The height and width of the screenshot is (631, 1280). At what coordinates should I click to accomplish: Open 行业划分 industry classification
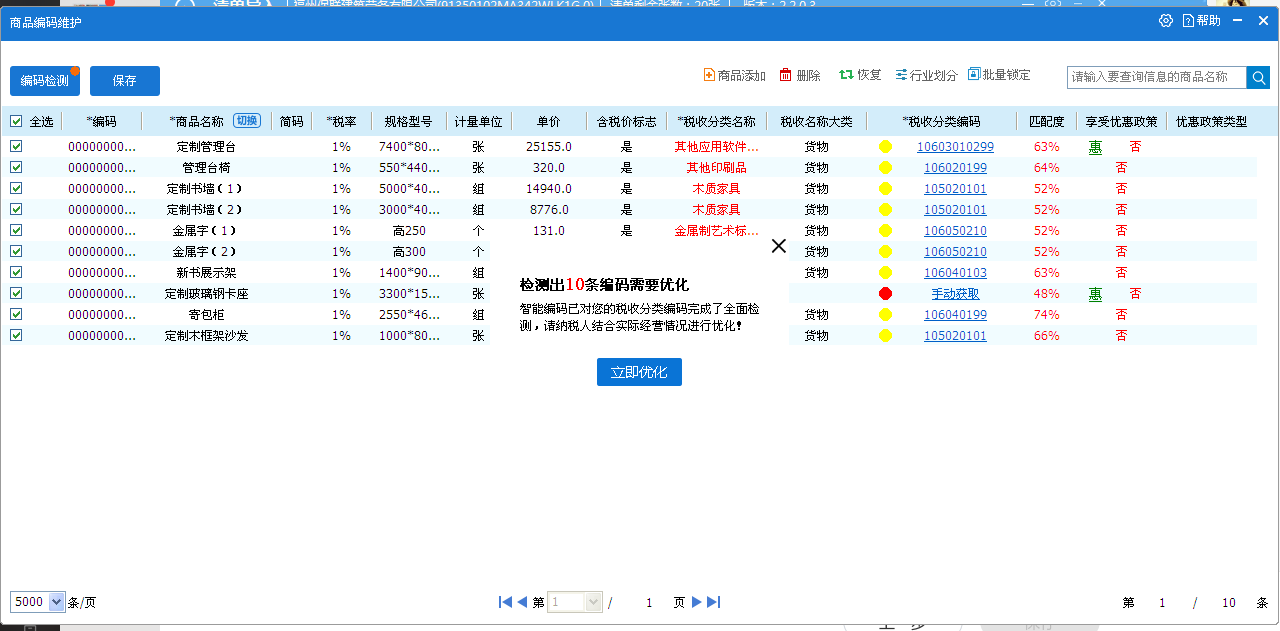(926, 75)
